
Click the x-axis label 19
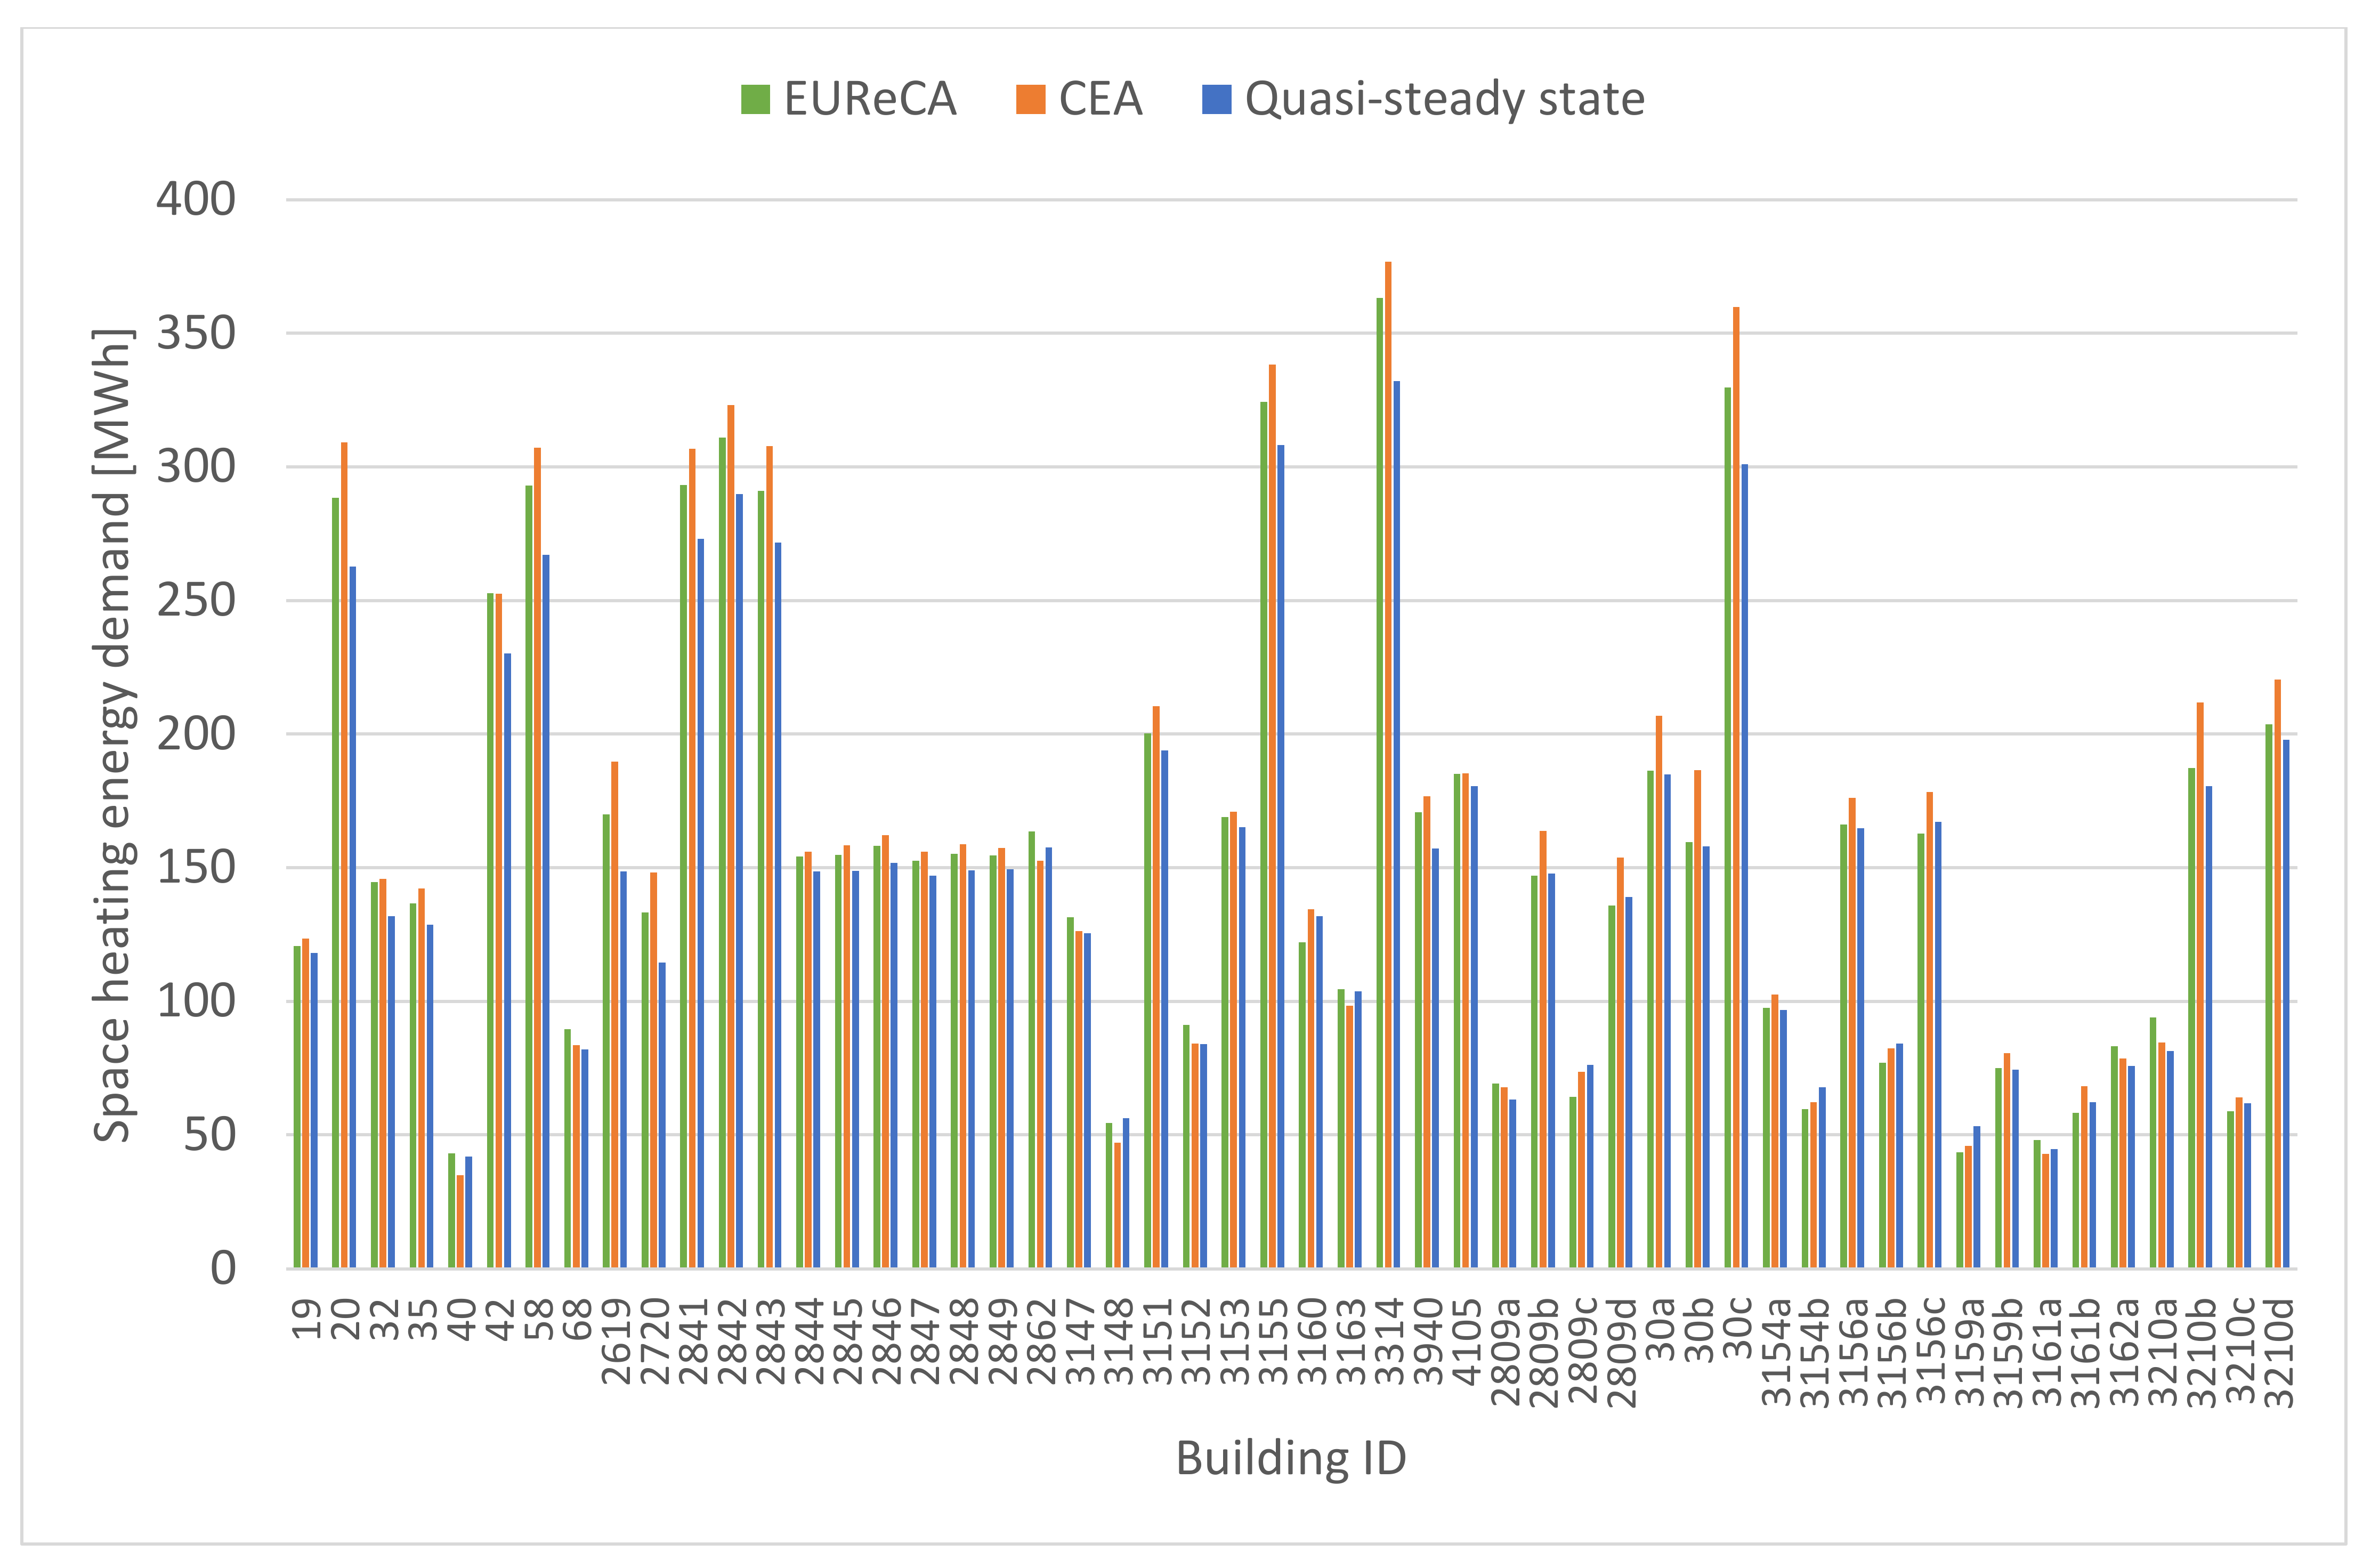point(306,1318)
